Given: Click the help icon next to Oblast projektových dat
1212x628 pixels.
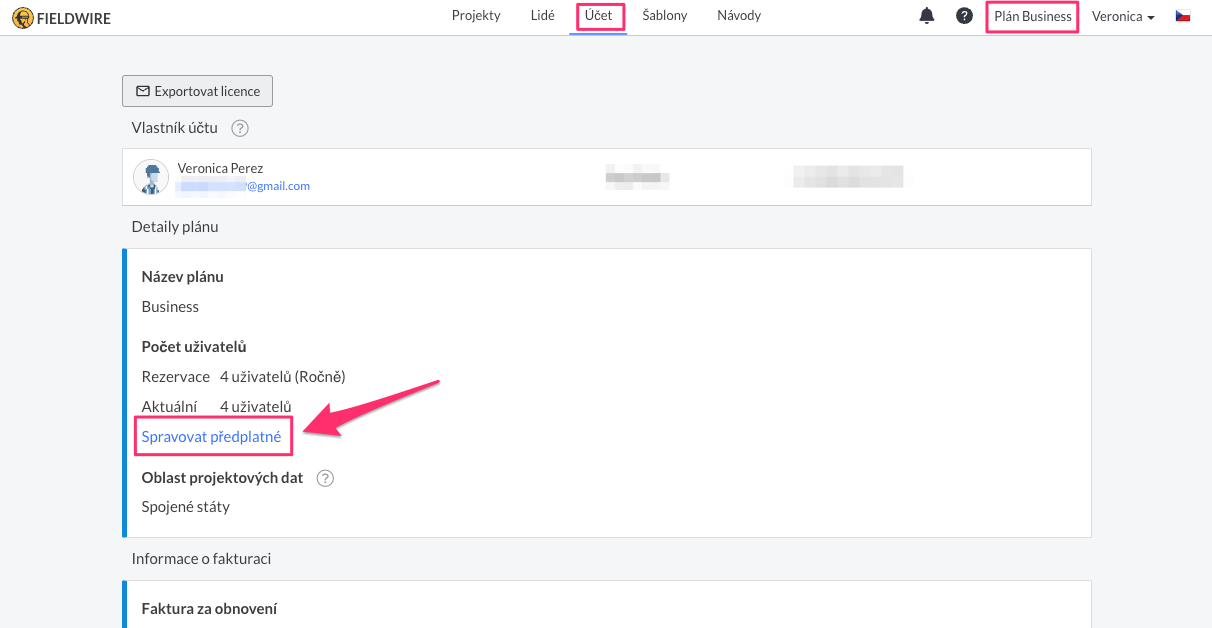Looking at the screenshot, I should 325,478.
